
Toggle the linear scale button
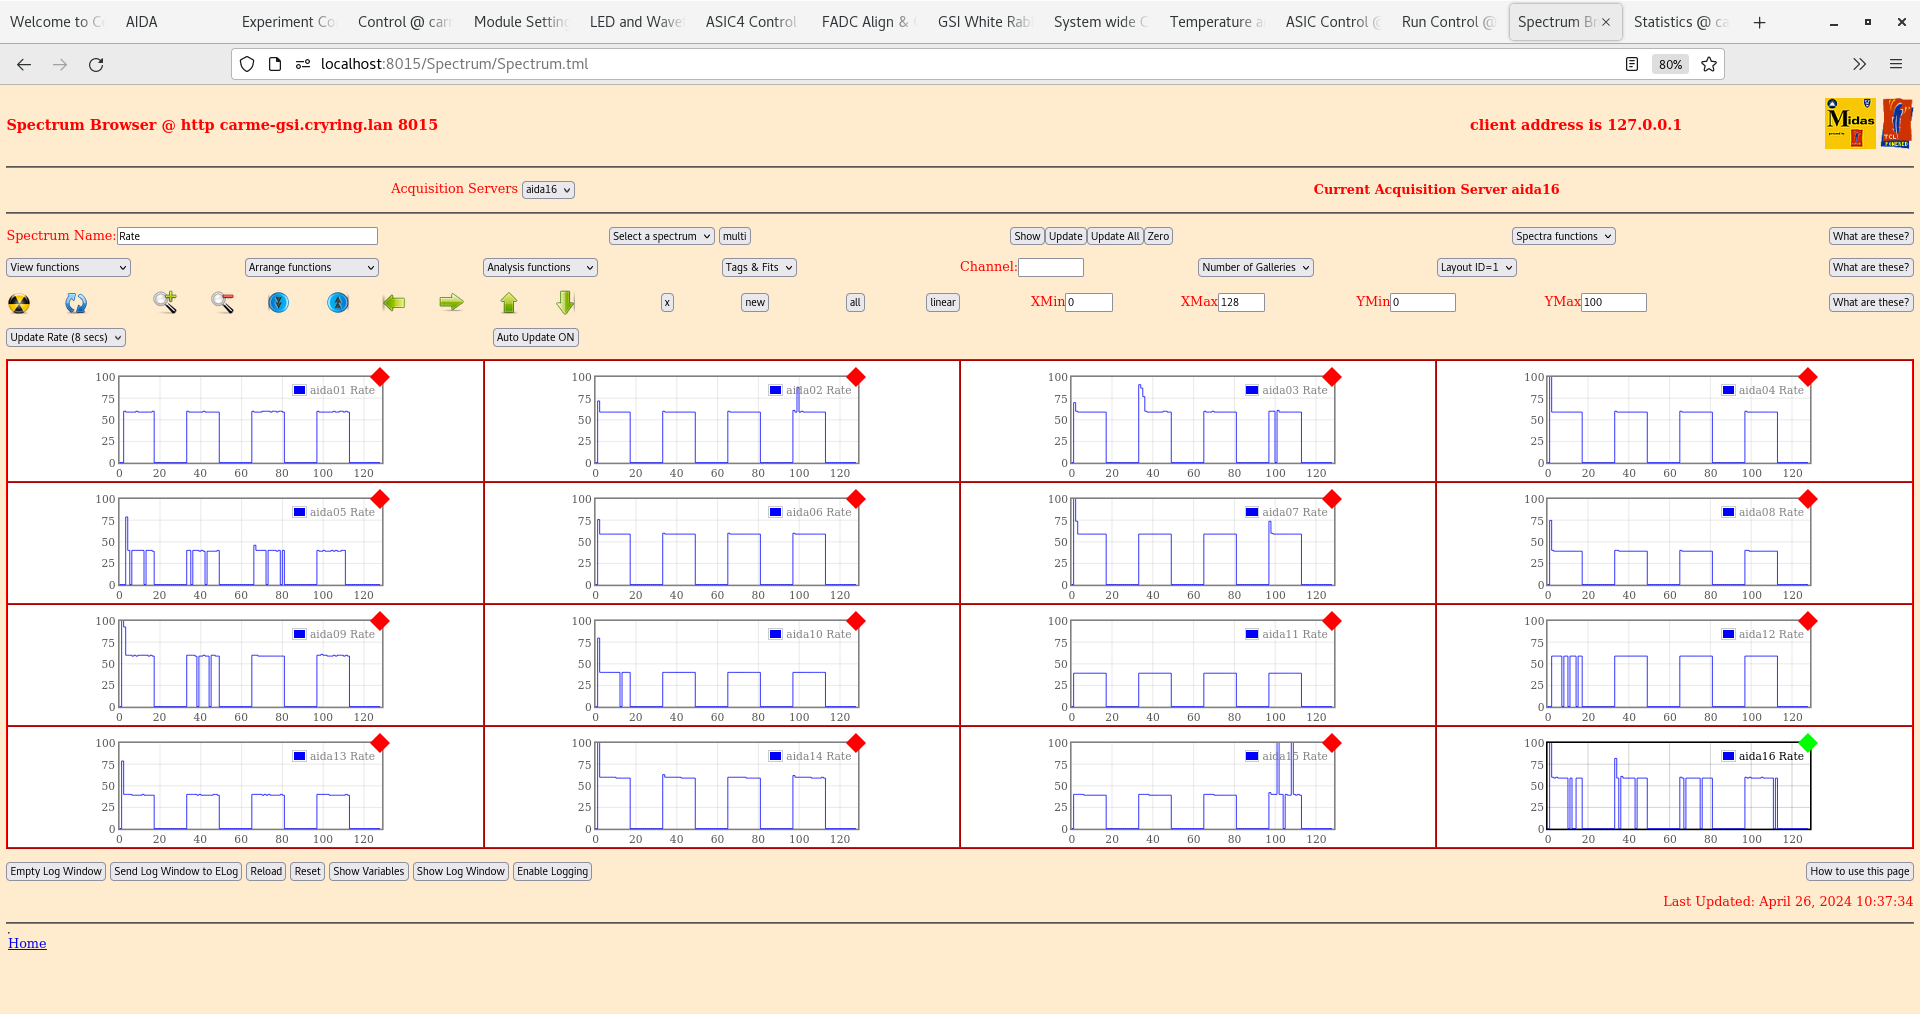(942, 303)
